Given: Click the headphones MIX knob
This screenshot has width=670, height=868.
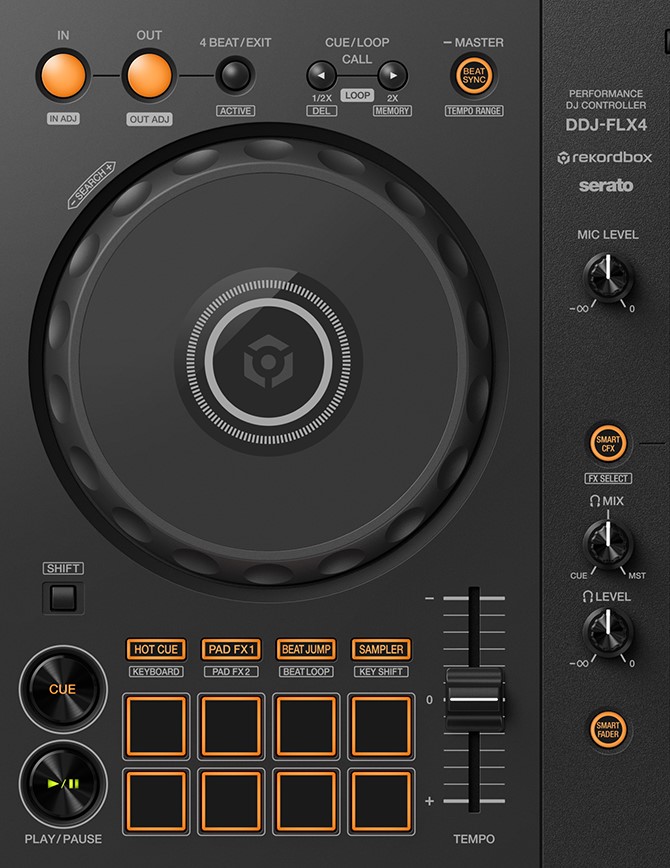Looking at the screenshot, I should coord(608,544).
